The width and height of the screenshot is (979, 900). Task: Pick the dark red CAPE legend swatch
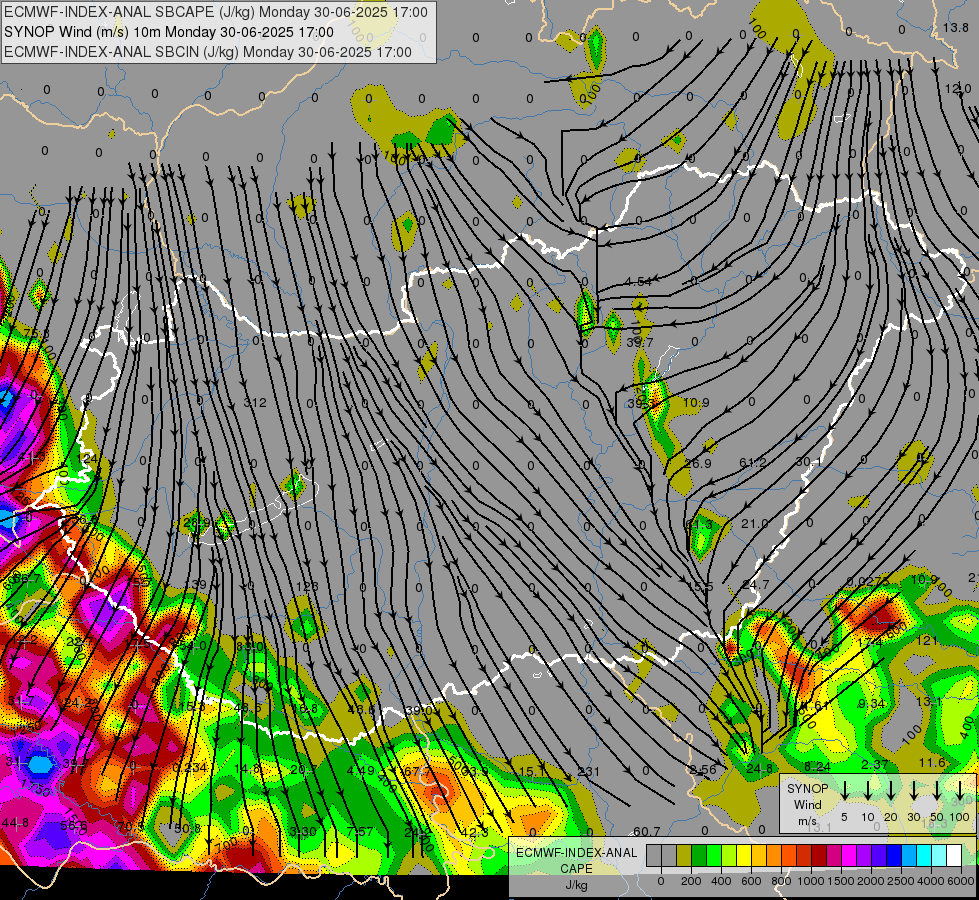click(819, 856)
